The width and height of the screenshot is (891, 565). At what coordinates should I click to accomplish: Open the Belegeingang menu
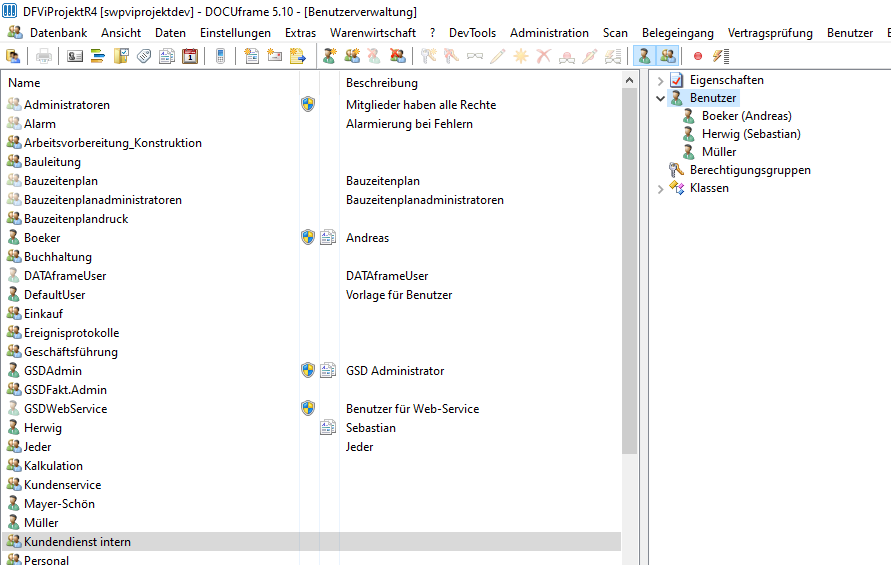point(677,33)
